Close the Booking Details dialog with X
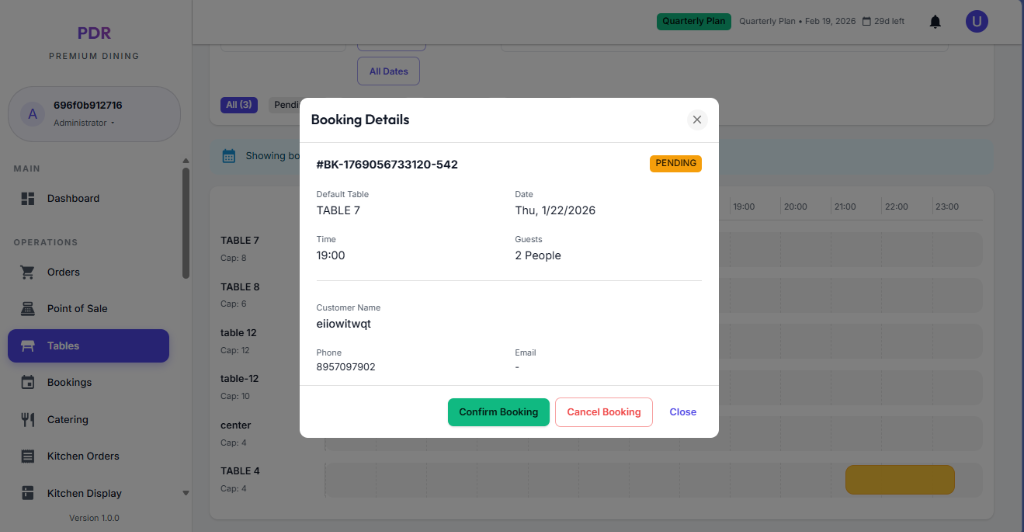This screenshot has height=532, width=1024. click(x=697, y=120)
